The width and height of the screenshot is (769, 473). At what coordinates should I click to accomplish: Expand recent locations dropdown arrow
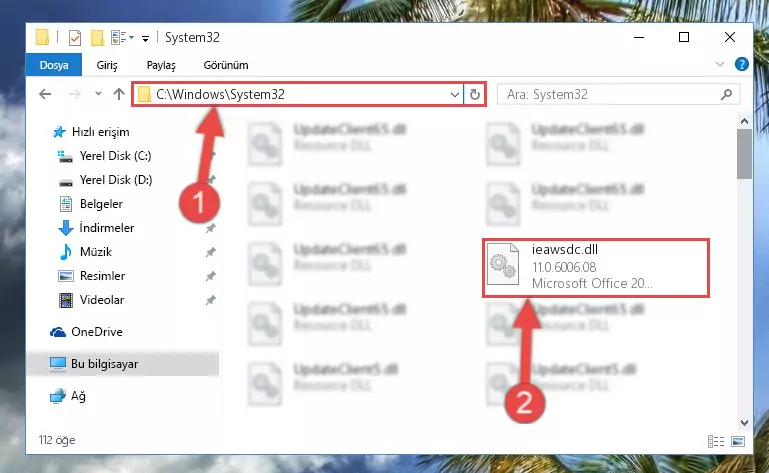click(98, 94)
